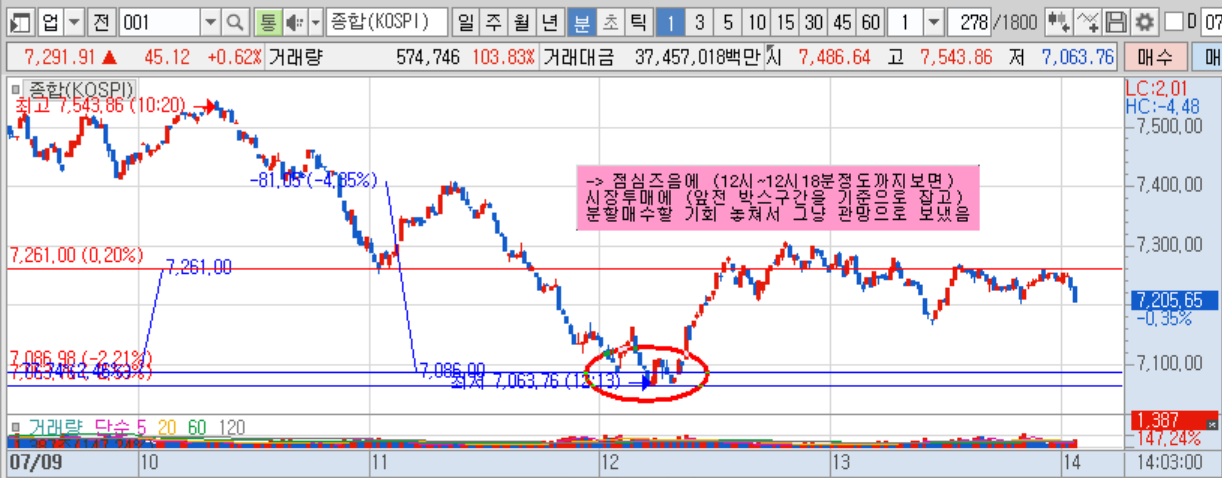Select the 10-minute interval button
Screen dimensions: 1222x478
757,22
